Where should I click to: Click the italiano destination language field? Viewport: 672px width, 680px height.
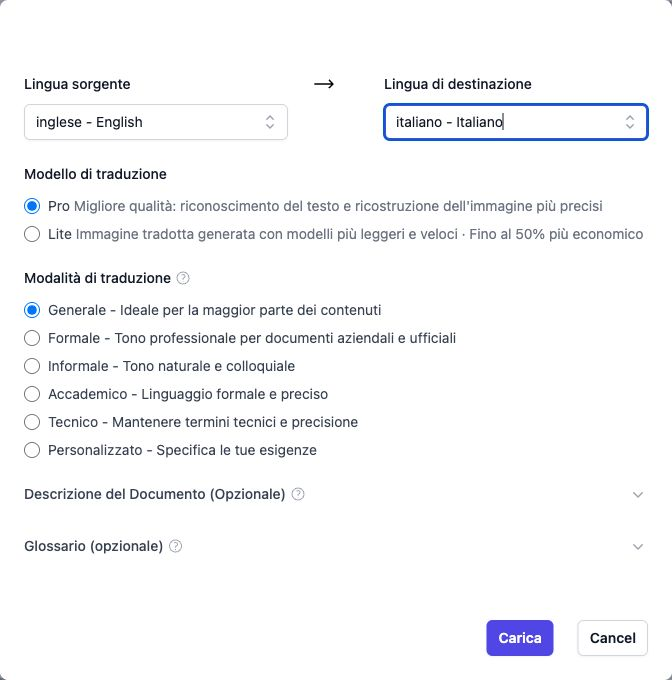[x=516, y=122]
